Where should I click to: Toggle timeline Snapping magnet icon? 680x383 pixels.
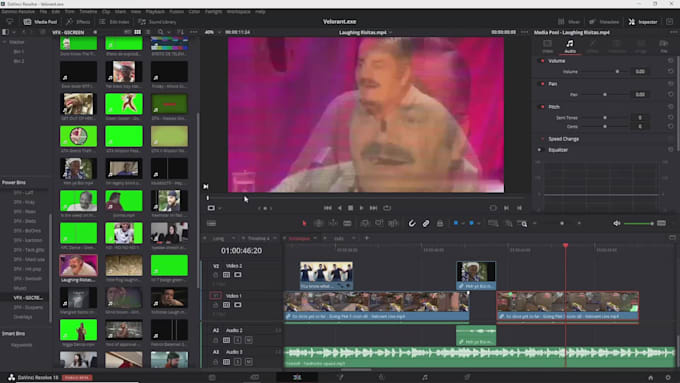click(412, 223)
